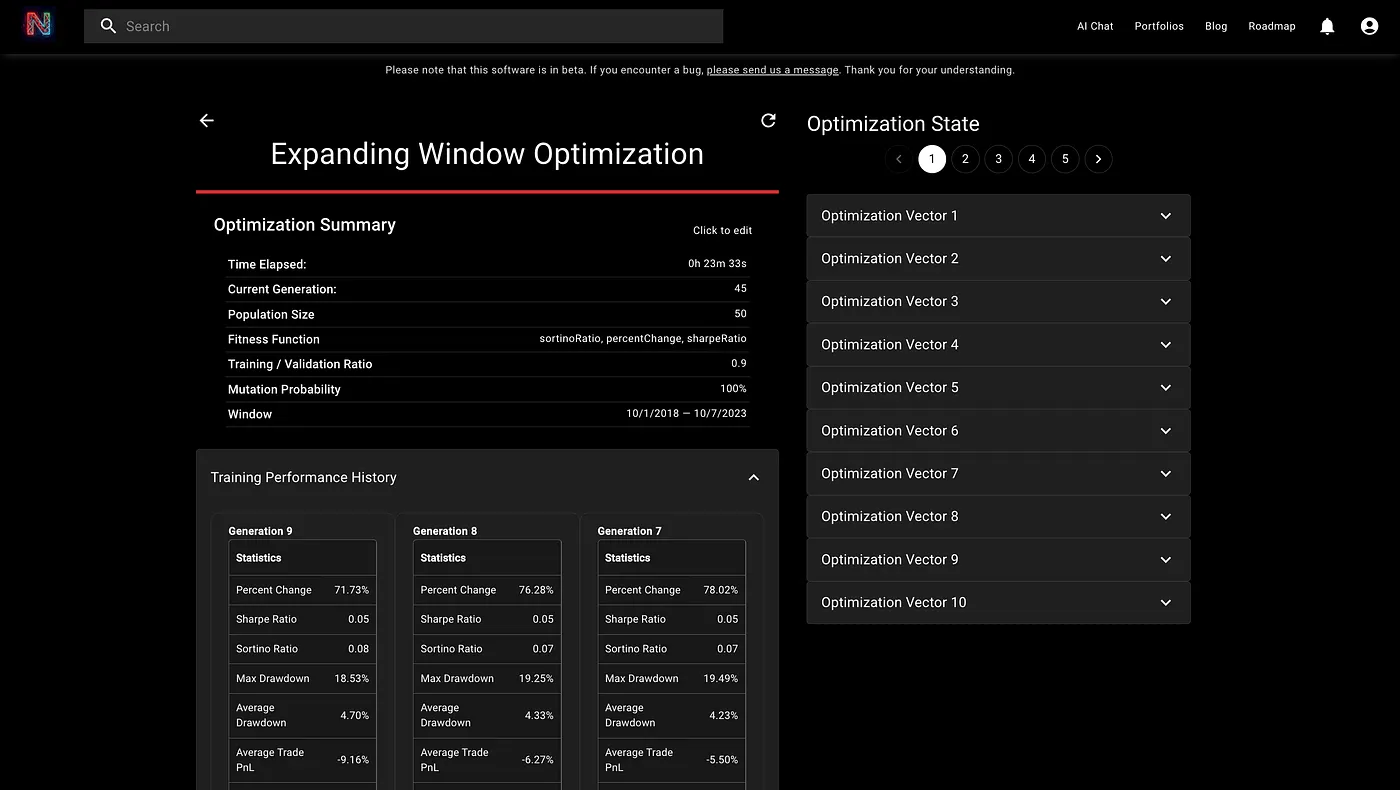Click the Current Generation value 45
This screenshot has height=790, width=1400.
point(740,288)
